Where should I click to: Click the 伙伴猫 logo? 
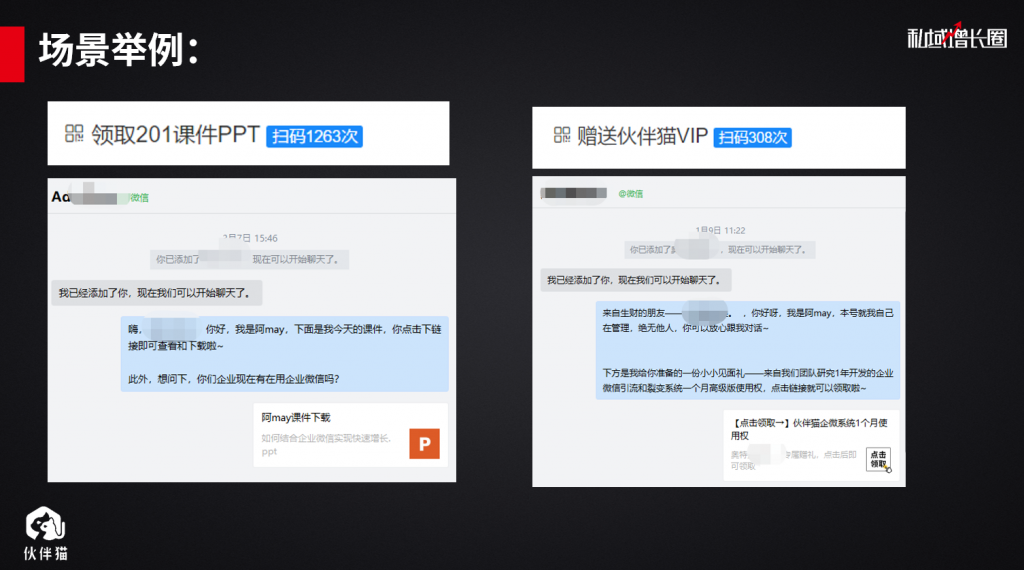pos(46,533)
